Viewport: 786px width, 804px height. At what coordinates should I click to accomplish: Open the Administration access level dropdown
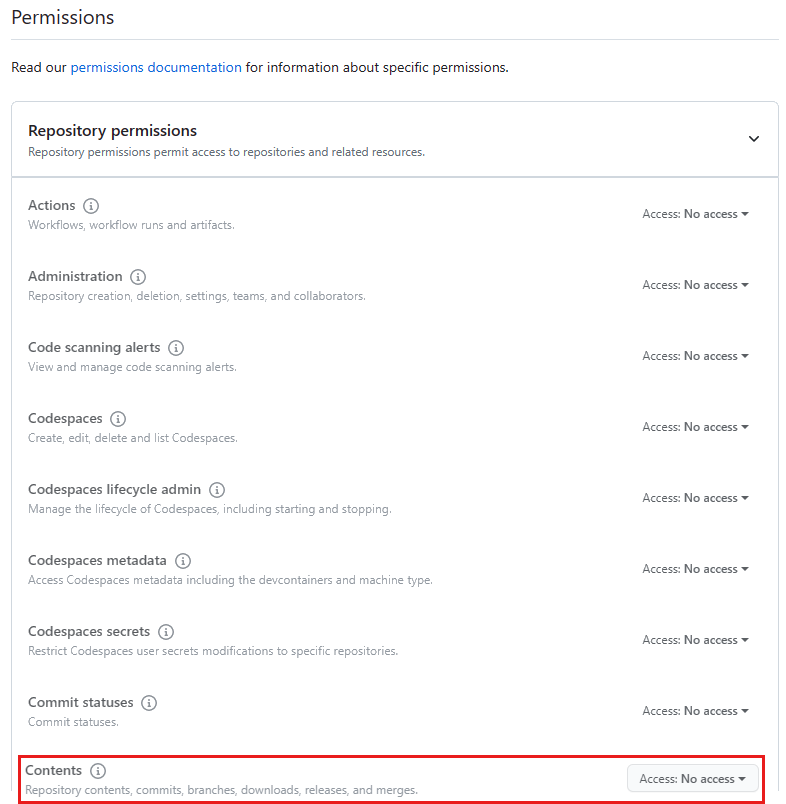click(695, 284)
